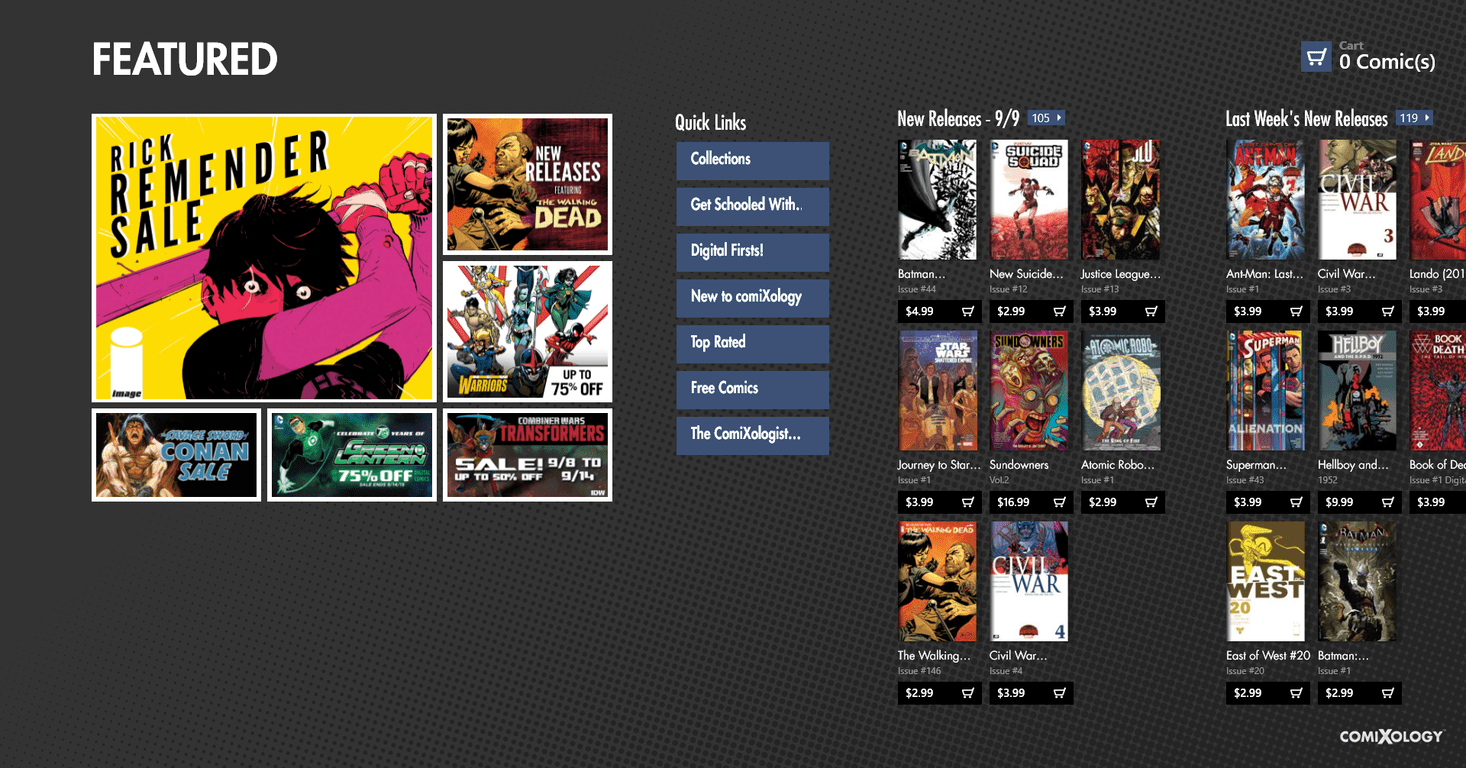This screenshot has height=768, width=1466.
Task: Add New Suicide Squad #12 to cart
Action: (1060, 311)
